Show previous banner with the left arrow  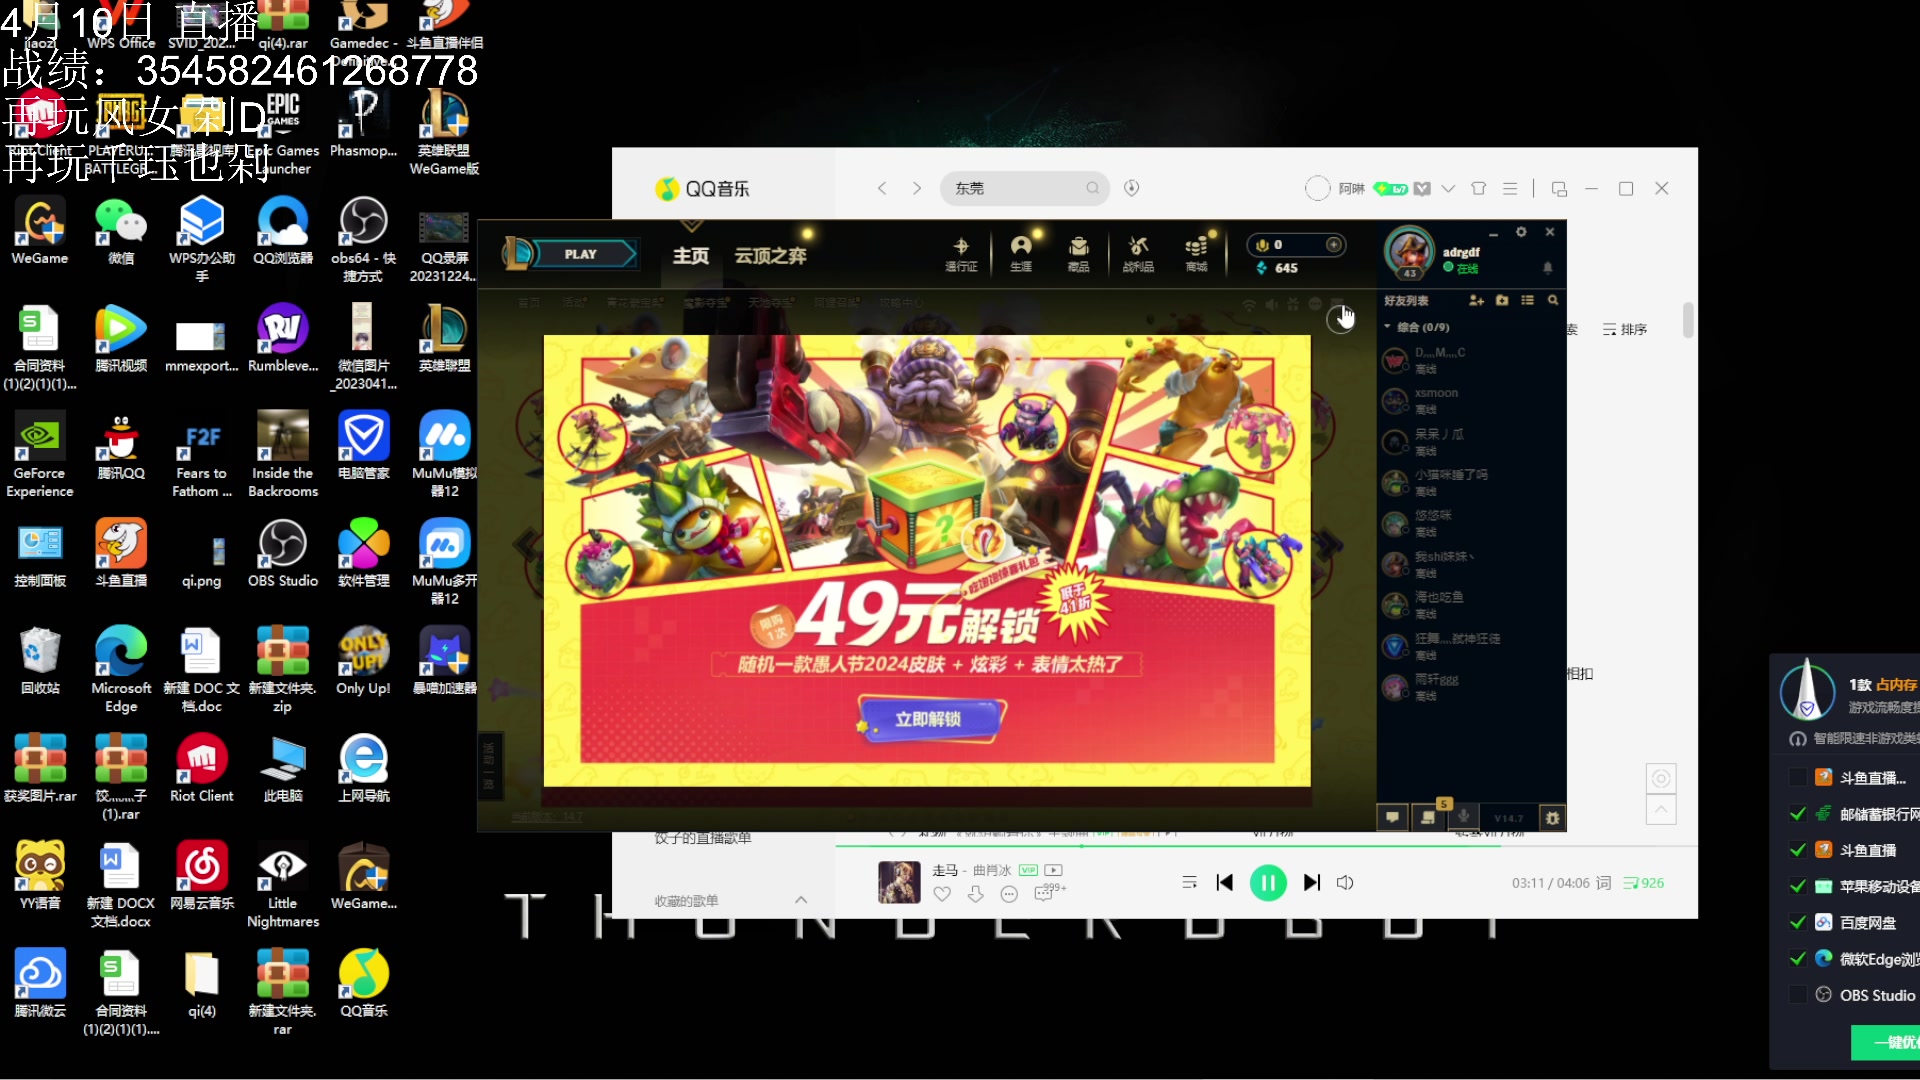525,544
